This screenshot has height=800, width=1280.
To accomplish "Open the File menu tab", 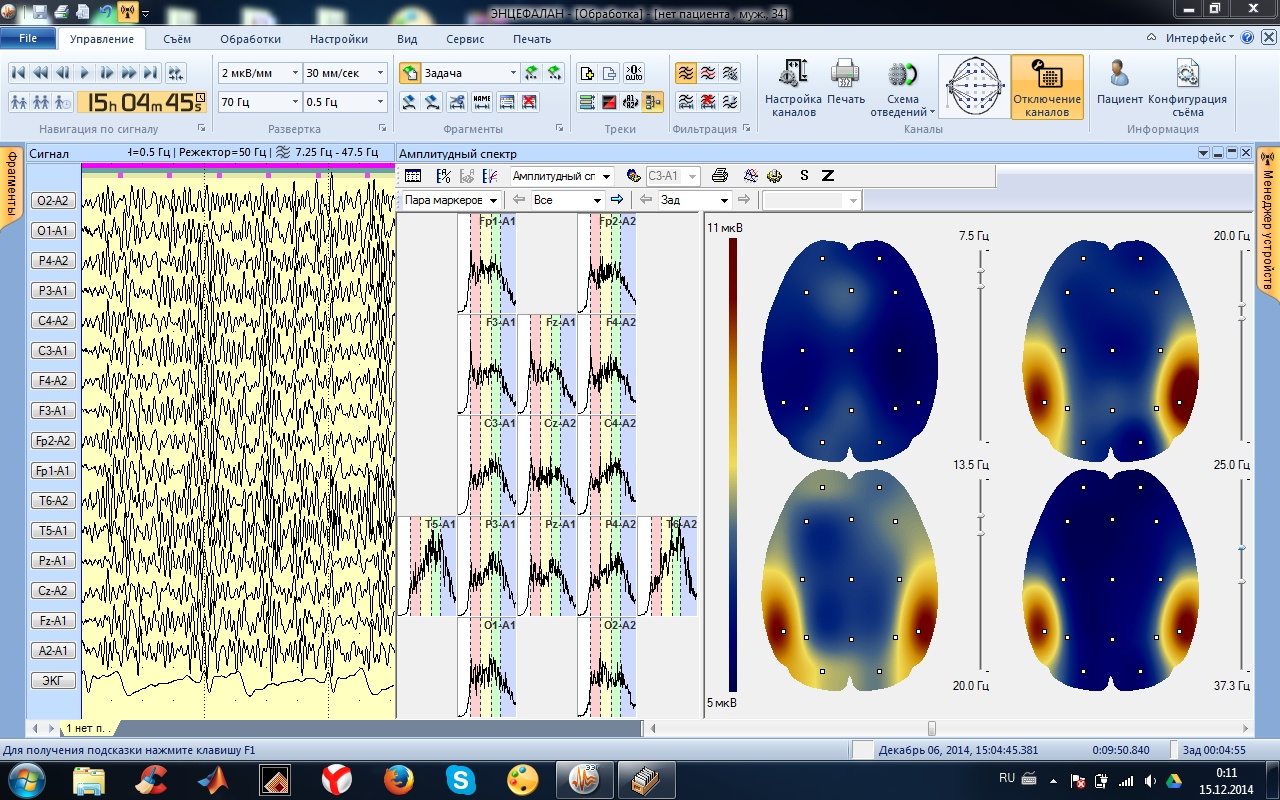I will (x=28, y=39).
